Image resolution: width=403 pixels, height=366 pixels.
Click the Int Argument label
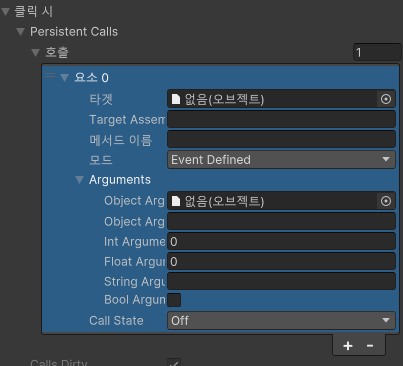pos(135,242)
